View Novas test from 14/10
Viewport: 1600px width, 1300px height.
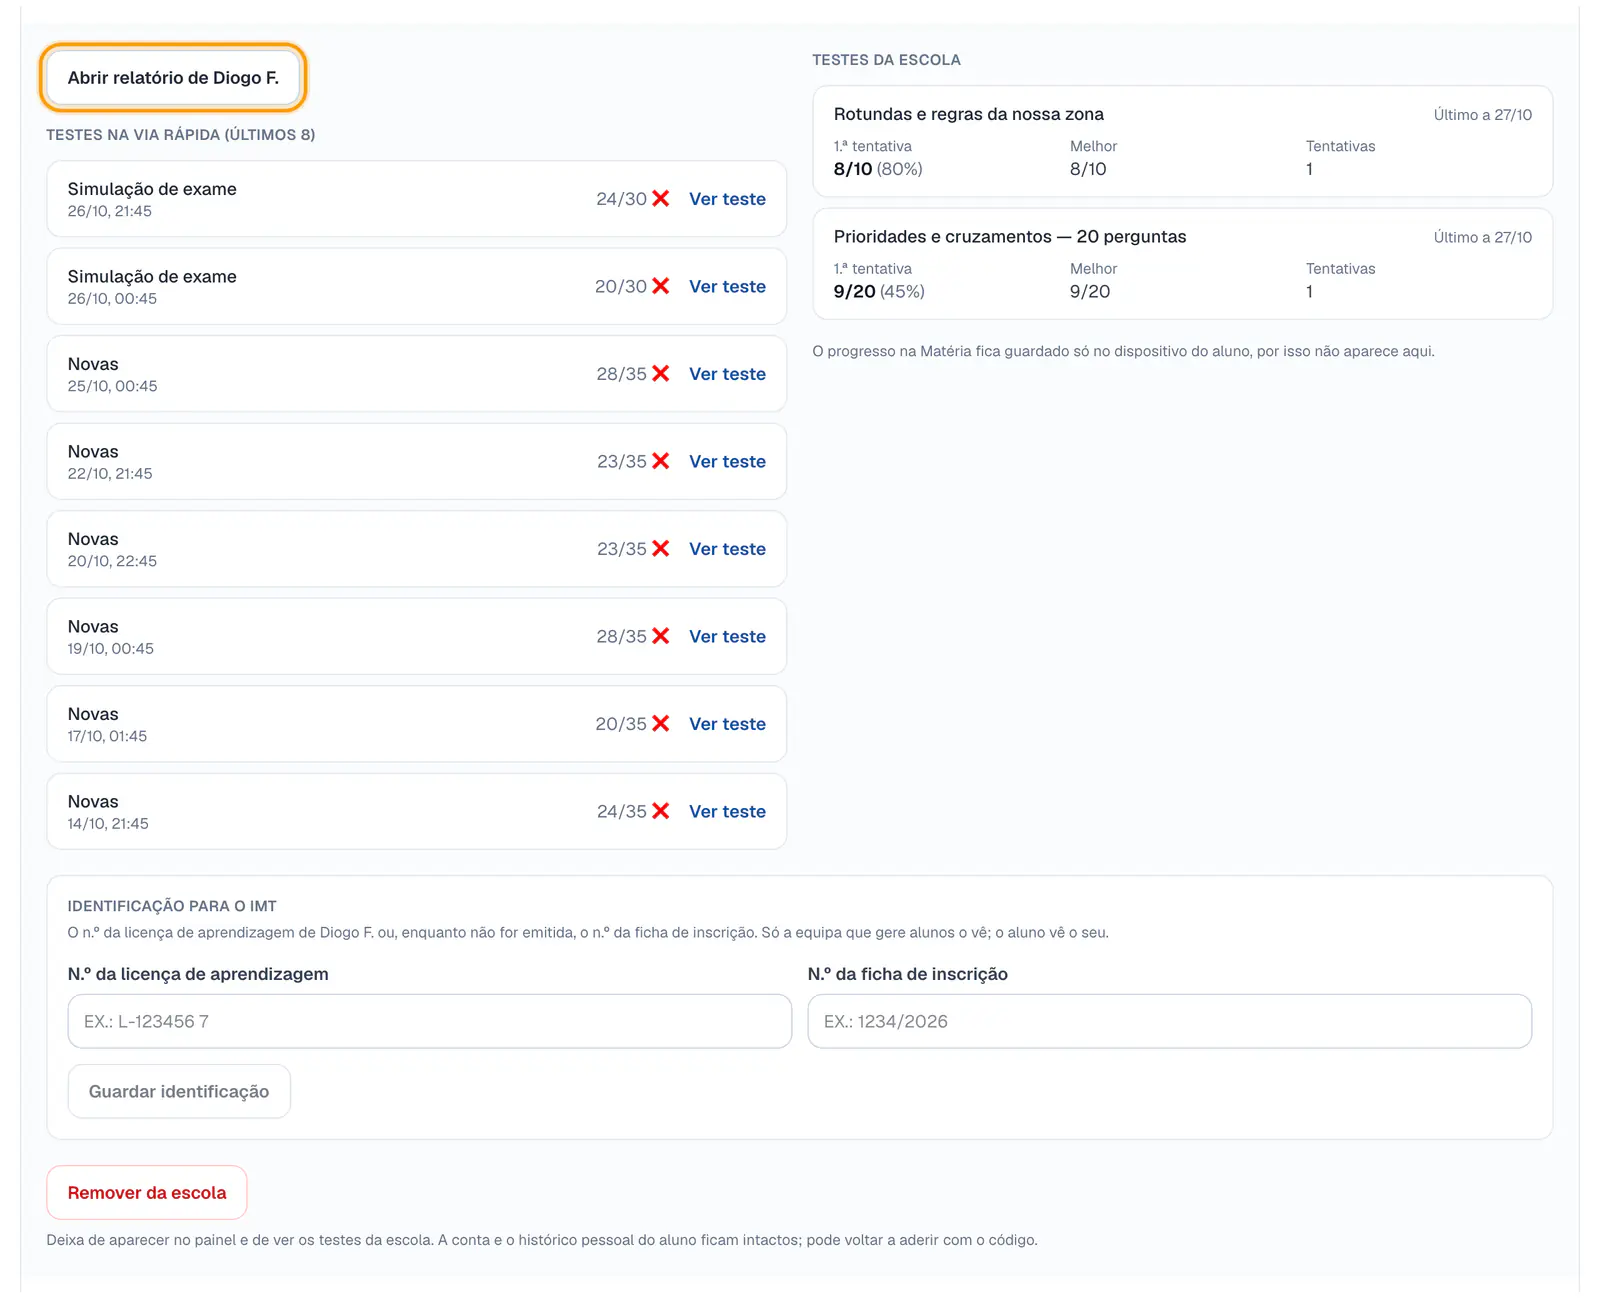pos(727,811)
